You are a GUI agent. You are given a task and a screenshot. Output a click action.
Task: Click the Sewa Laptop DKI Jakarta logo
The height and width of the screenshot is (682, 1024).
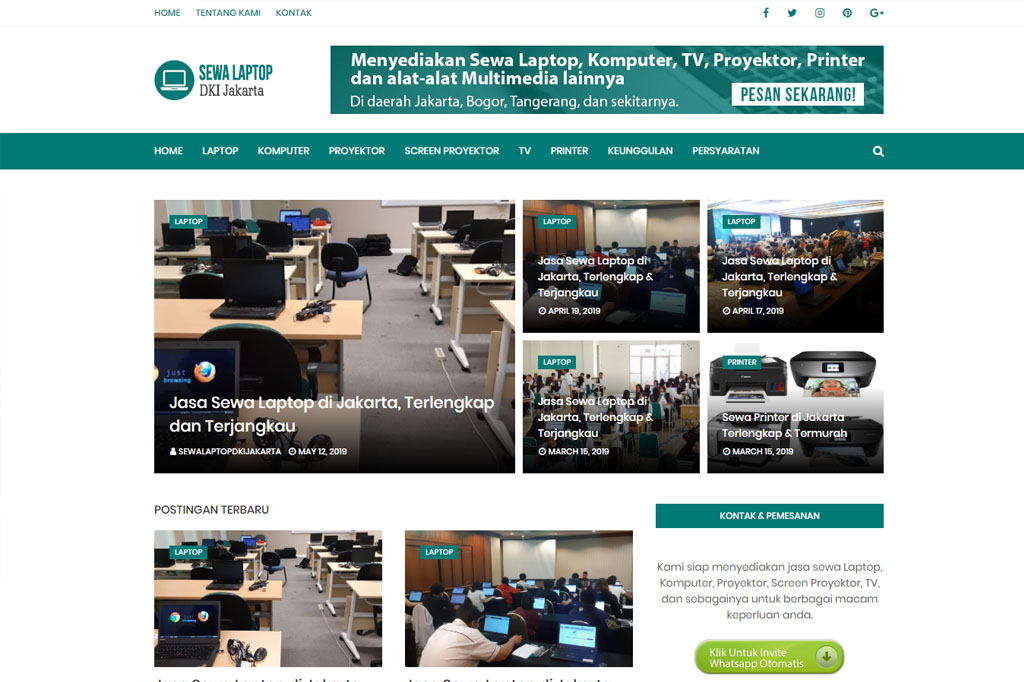(214, 80)
